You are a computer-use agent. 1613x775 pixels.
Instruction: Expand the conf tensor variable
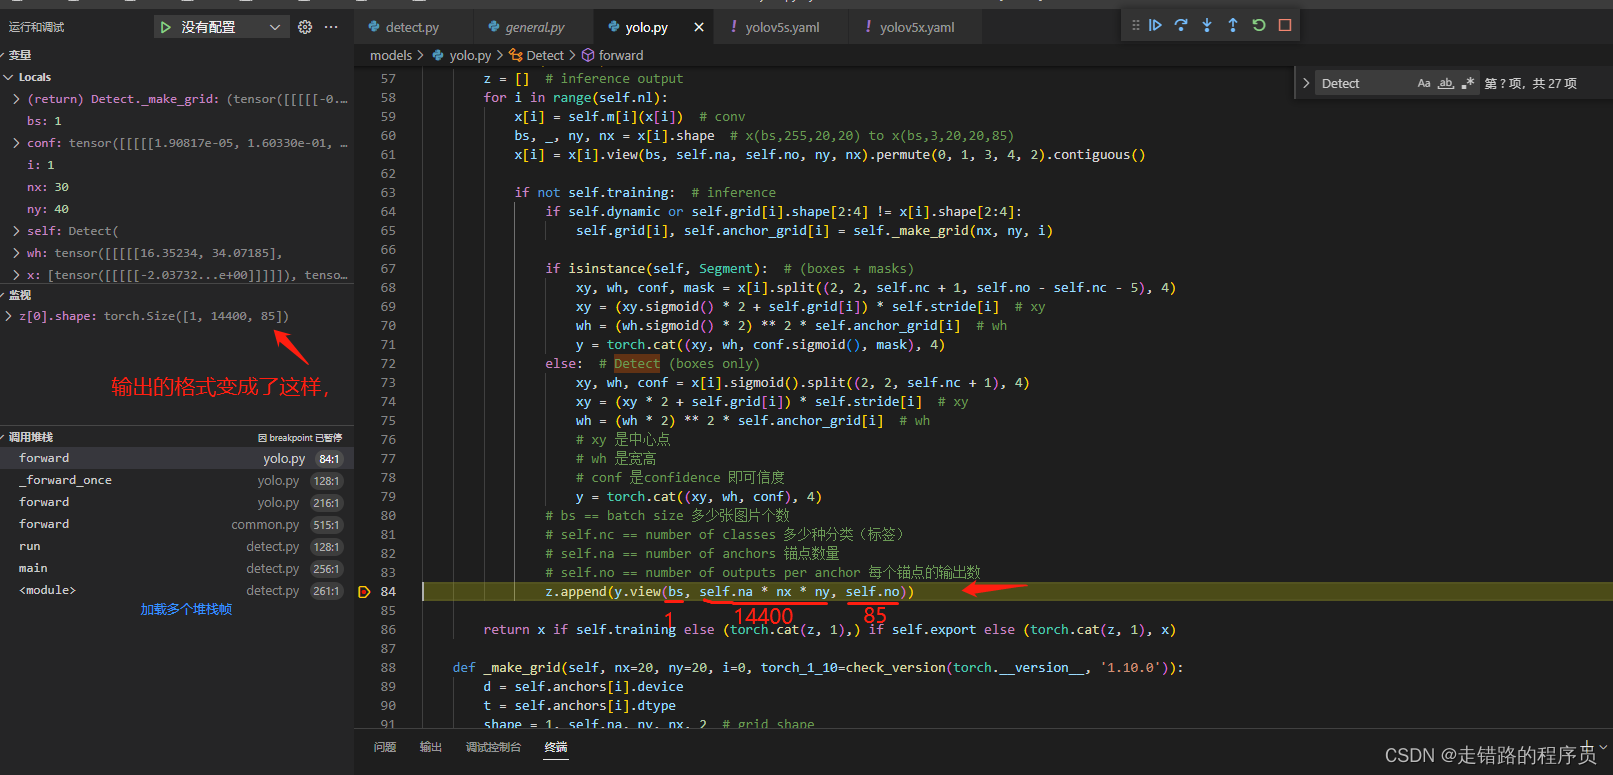pyautogui.click(x=16, y=143)
